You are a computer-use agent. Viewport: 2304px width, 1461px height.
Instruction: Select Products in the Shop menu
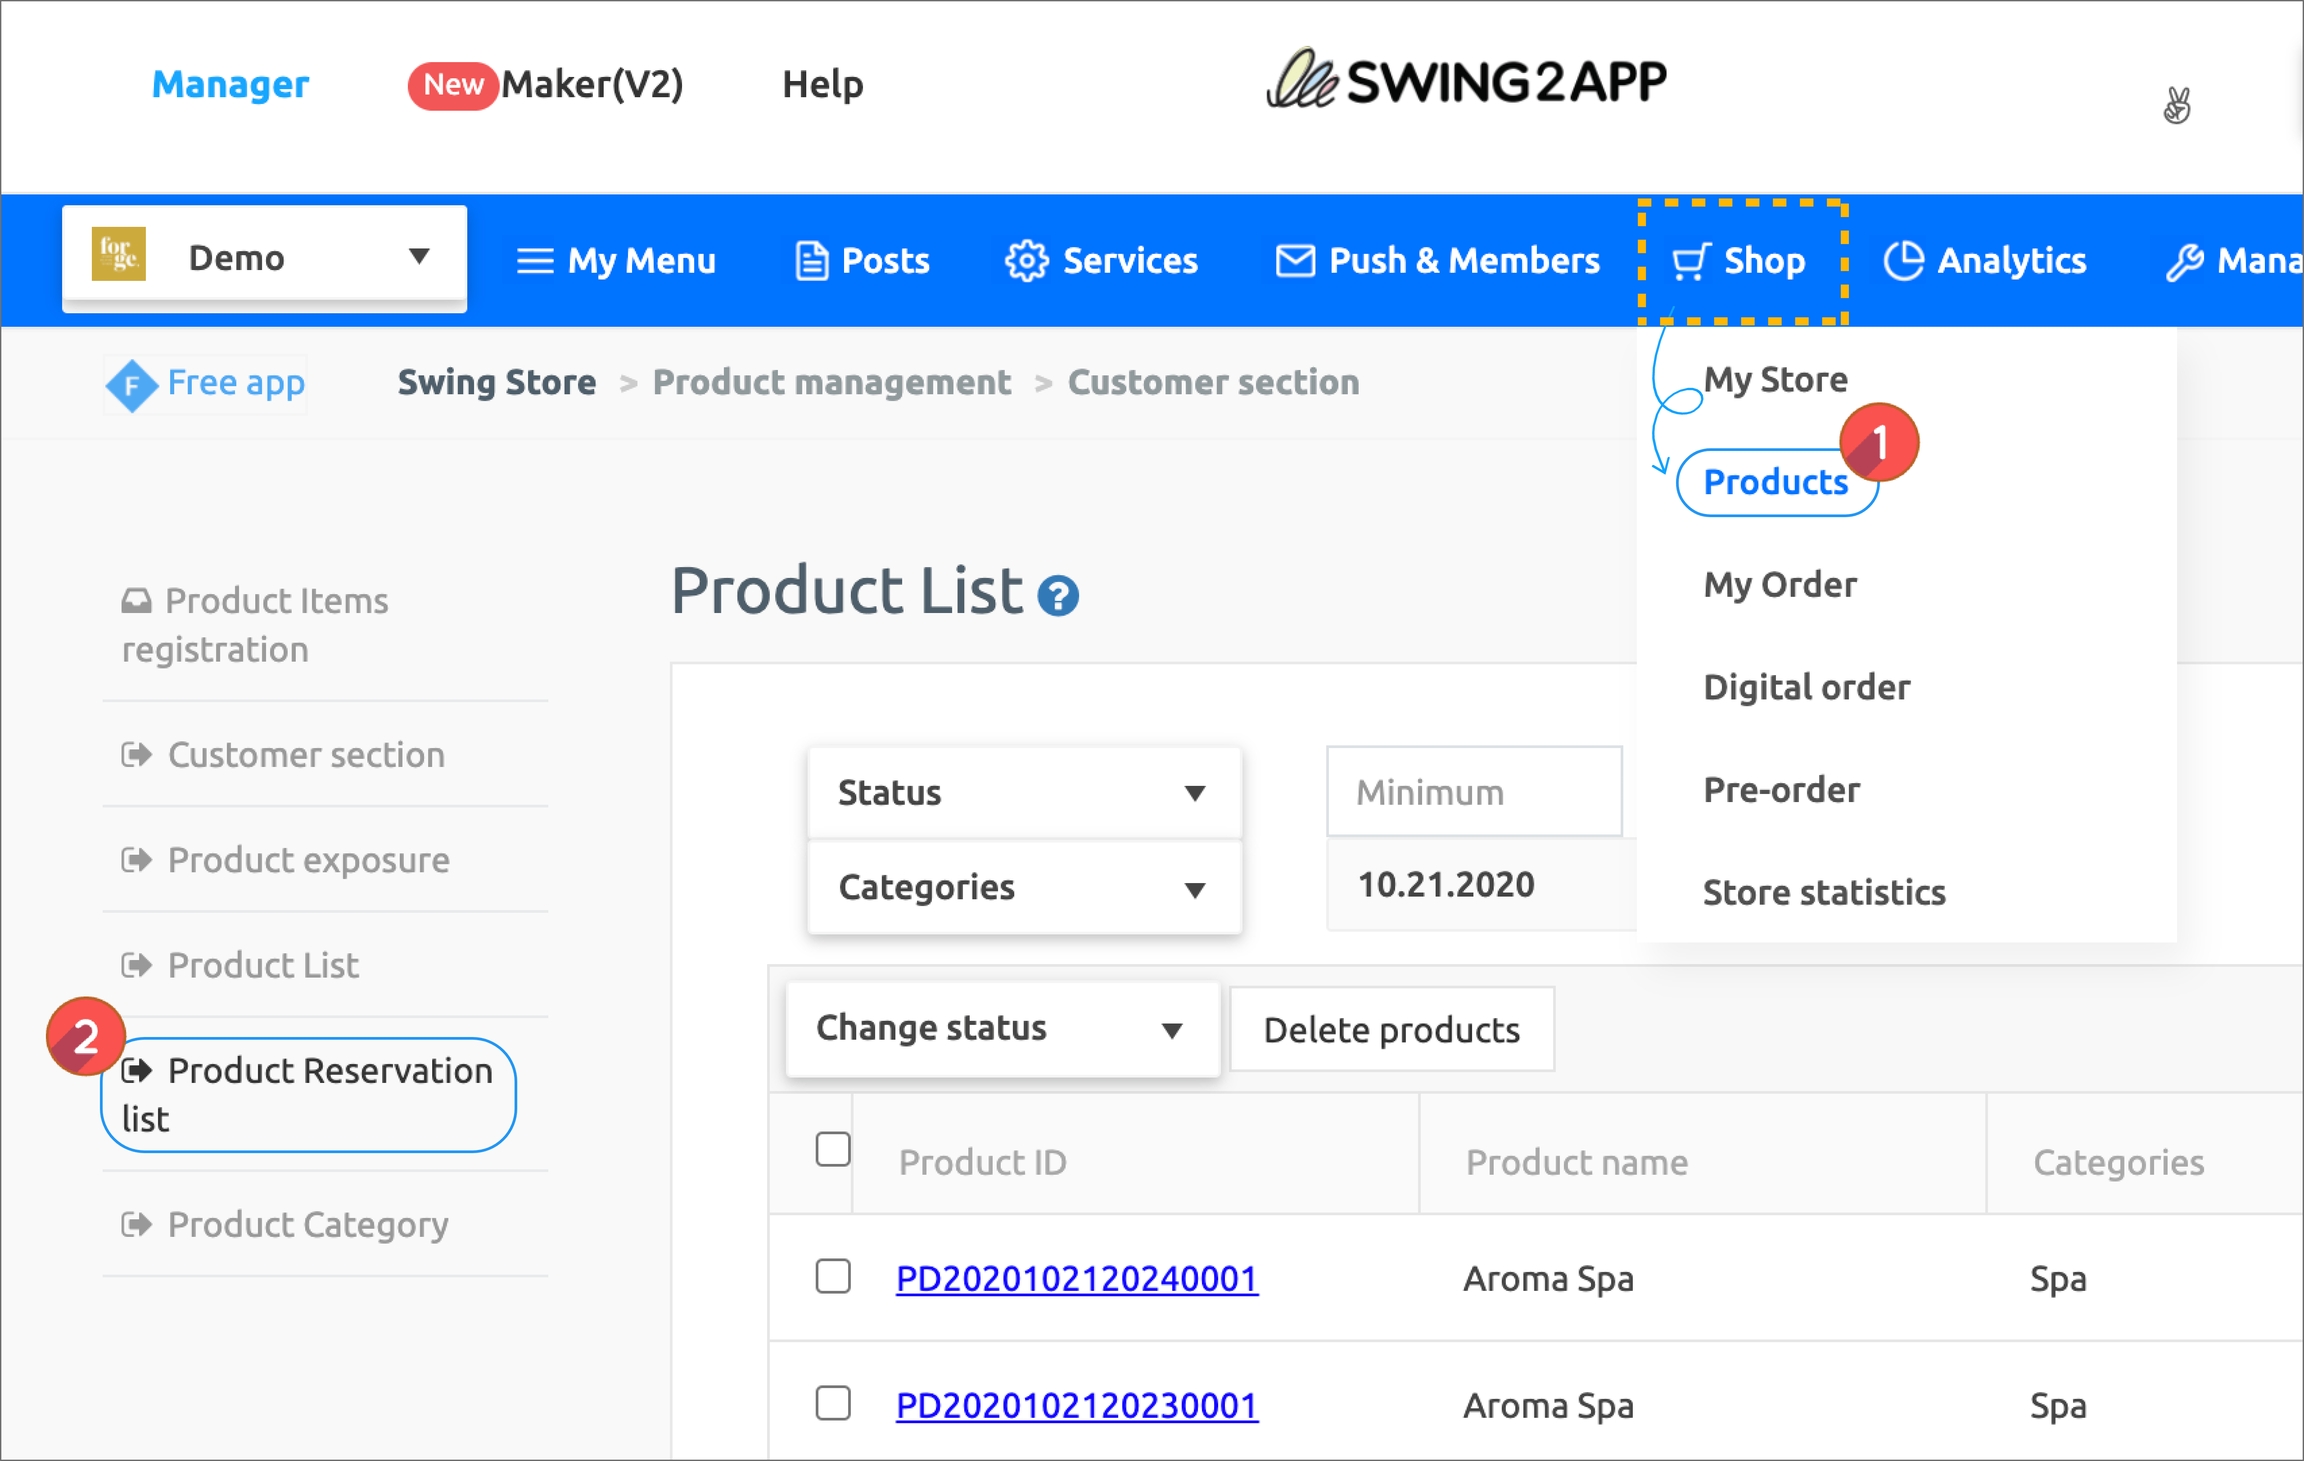click(1775, 483)
